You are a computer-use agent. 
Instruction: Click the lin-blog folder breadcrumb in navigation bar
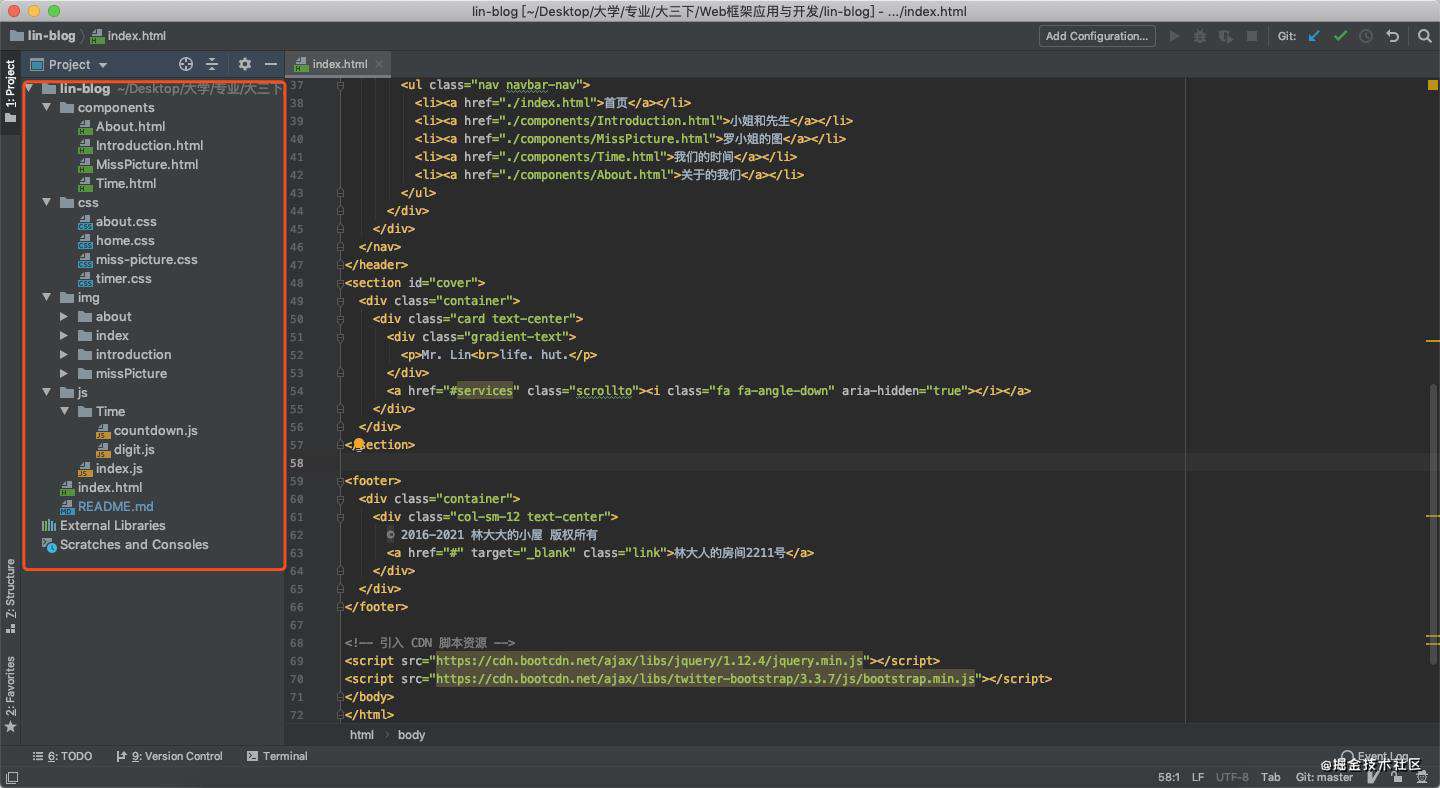[43, 36]
